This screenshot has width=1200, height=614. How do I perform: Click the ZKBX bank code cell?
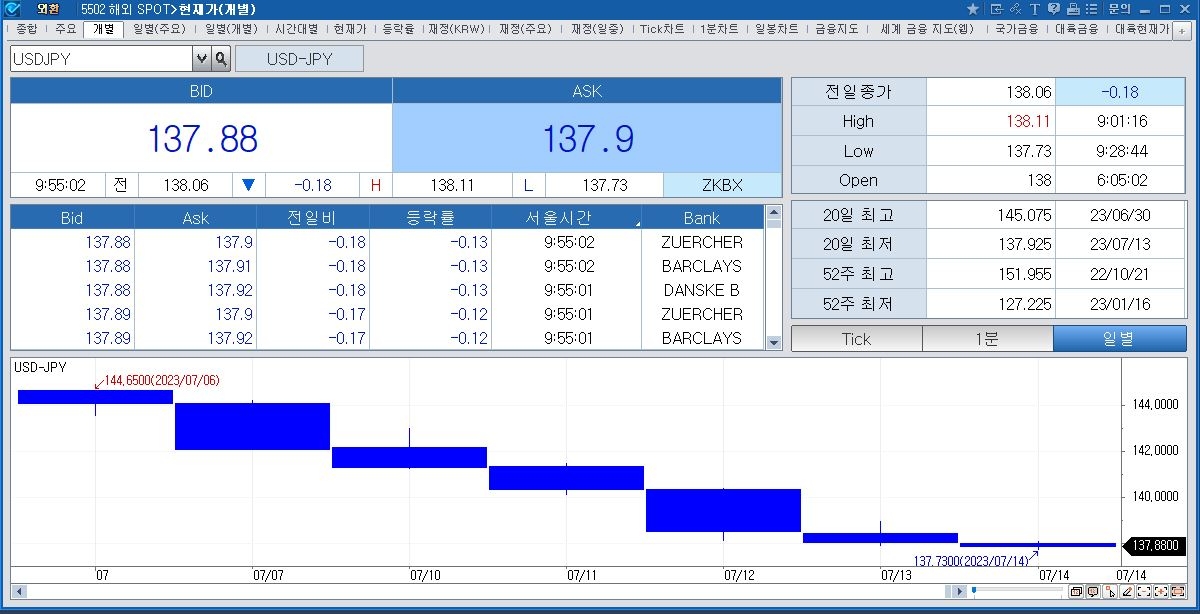pos(722,185)
